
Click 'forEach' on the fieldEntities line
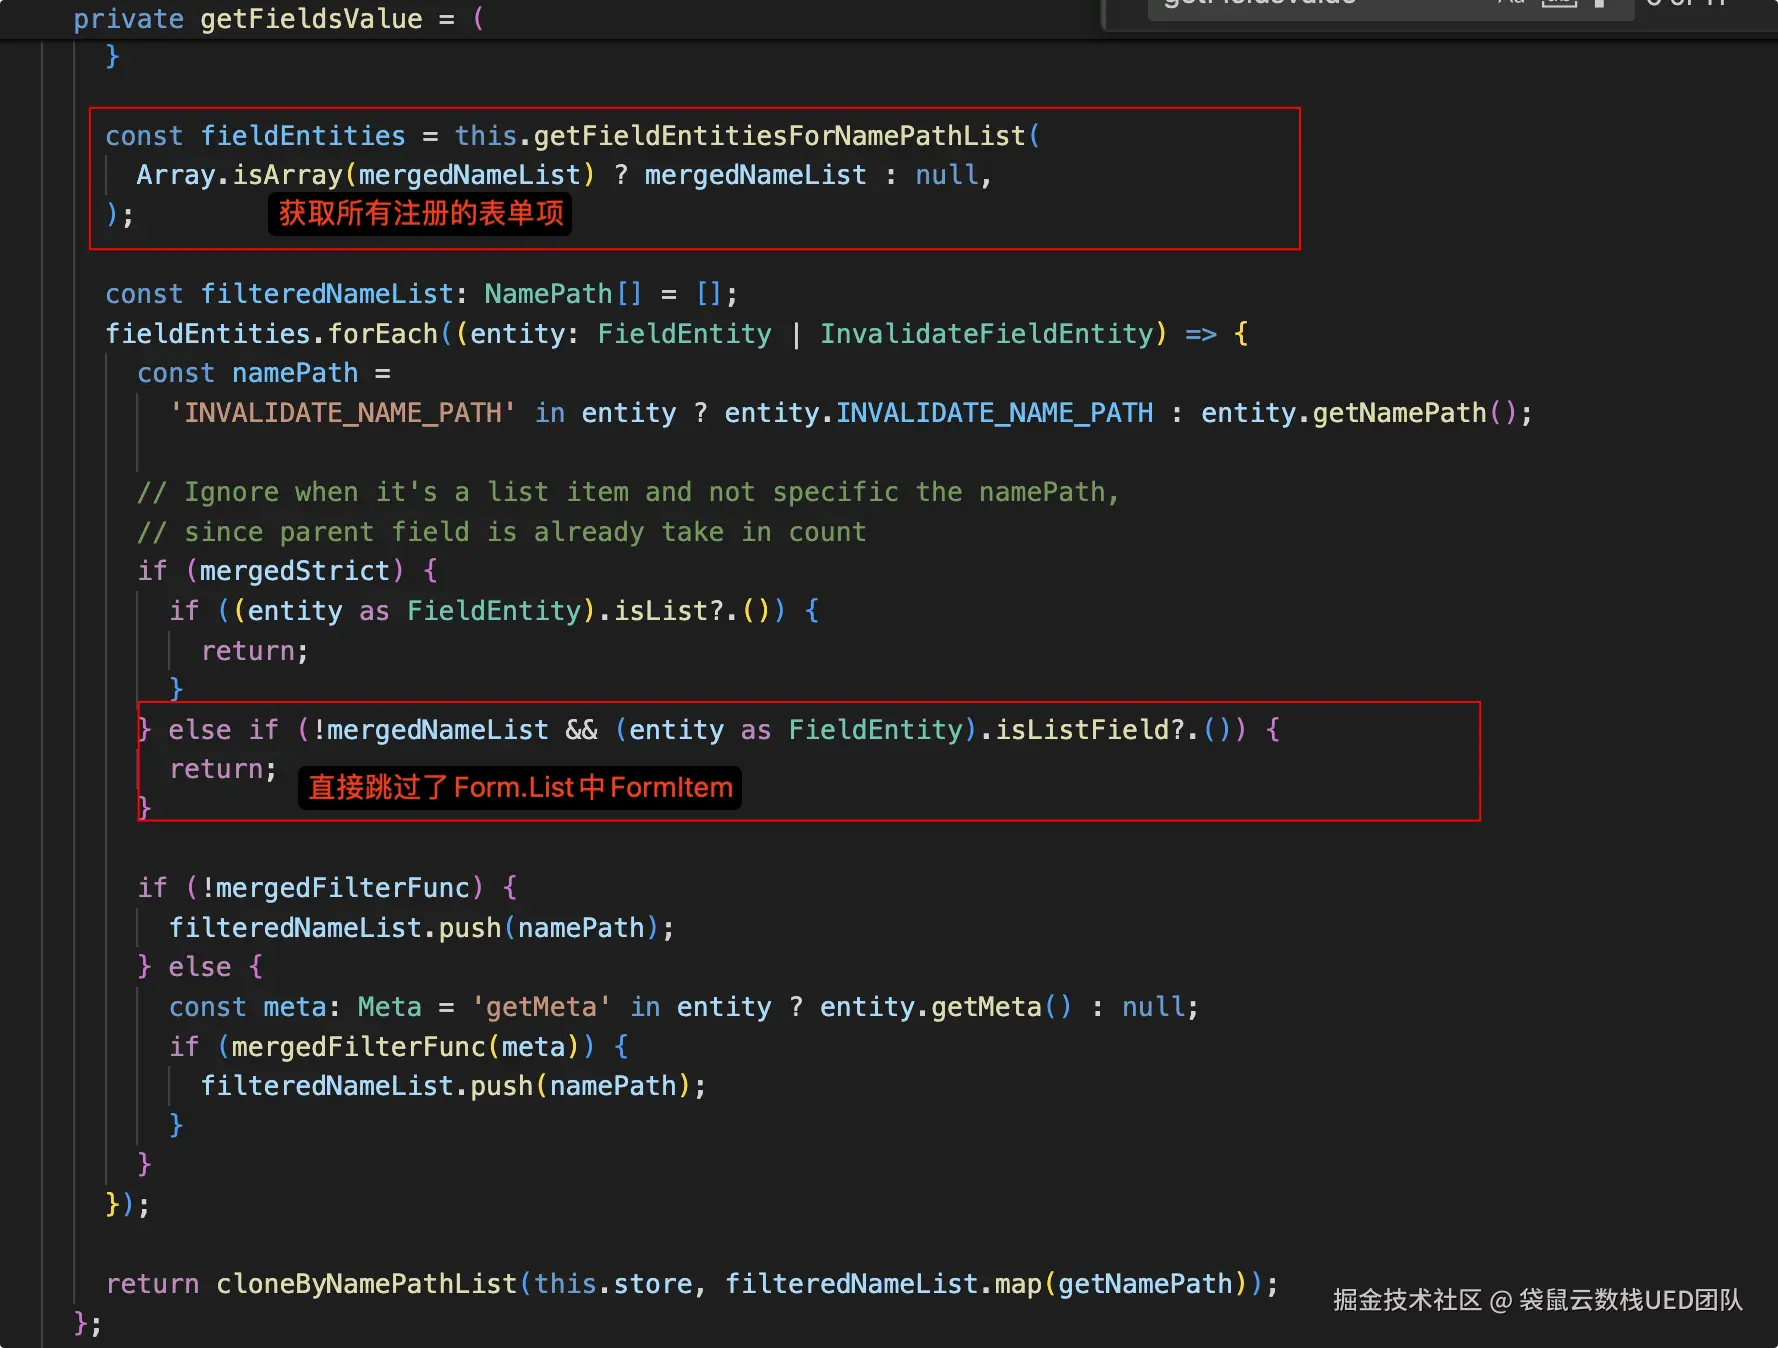tap(383, 334)
